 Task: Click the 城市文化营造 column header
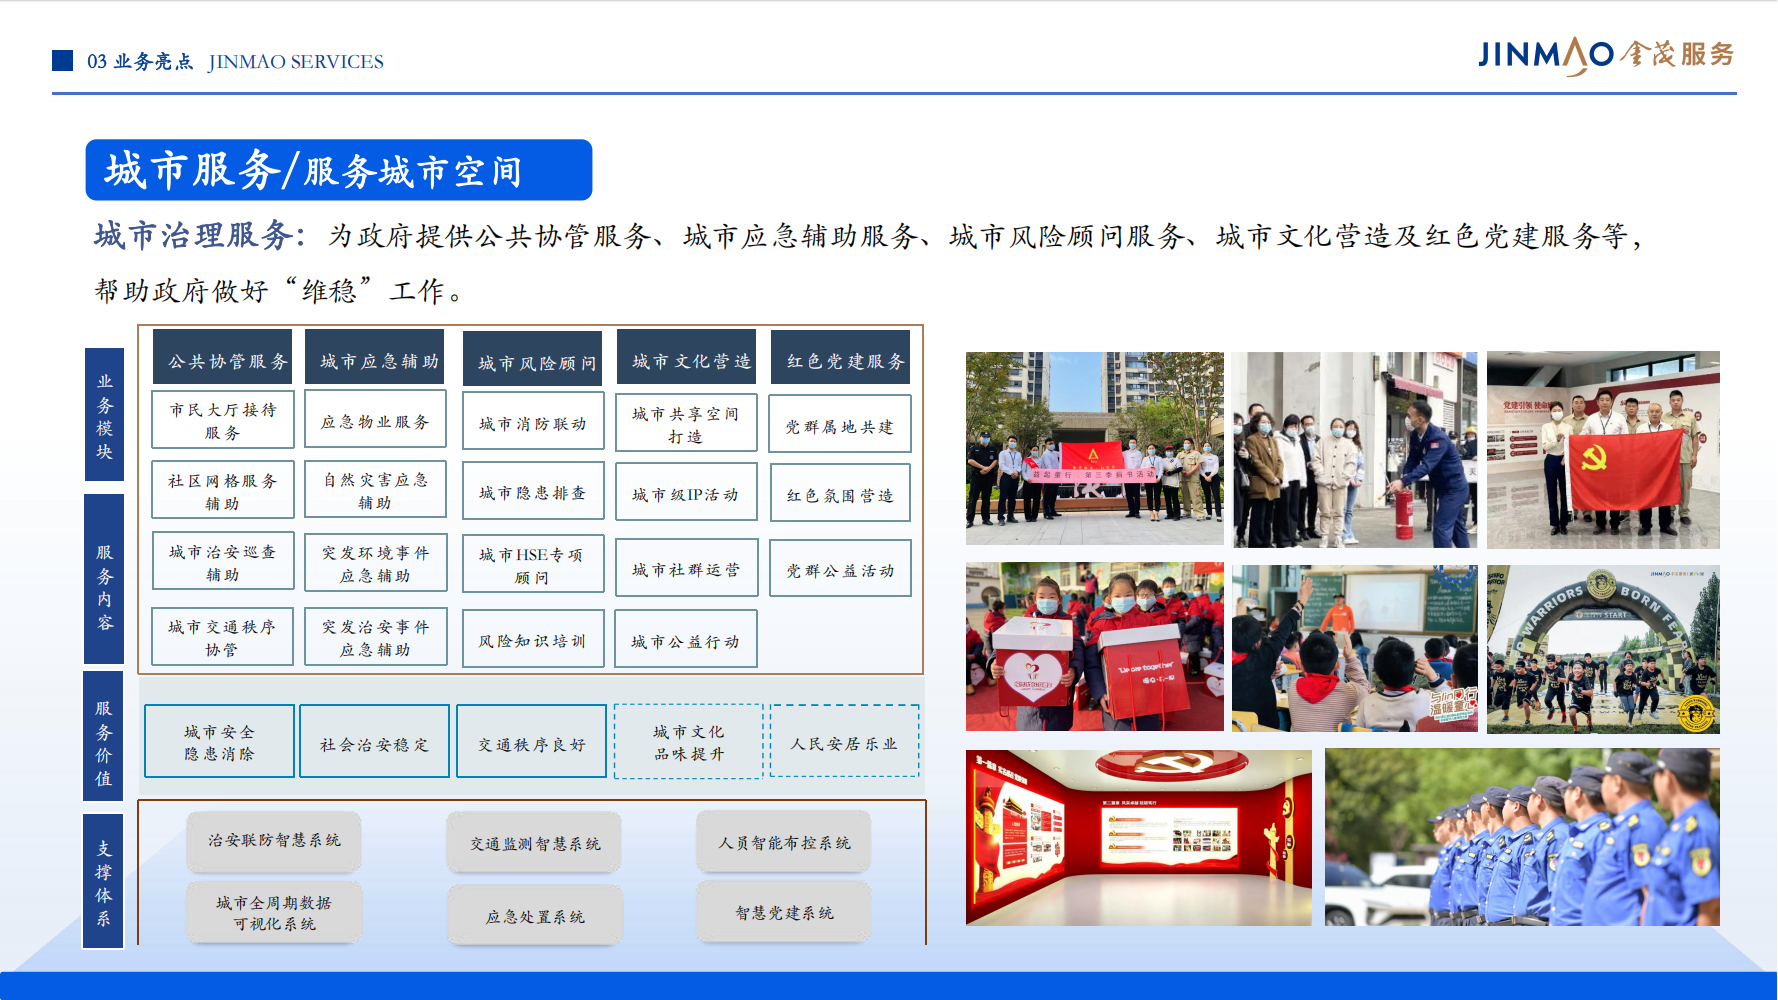coord(687,357)
